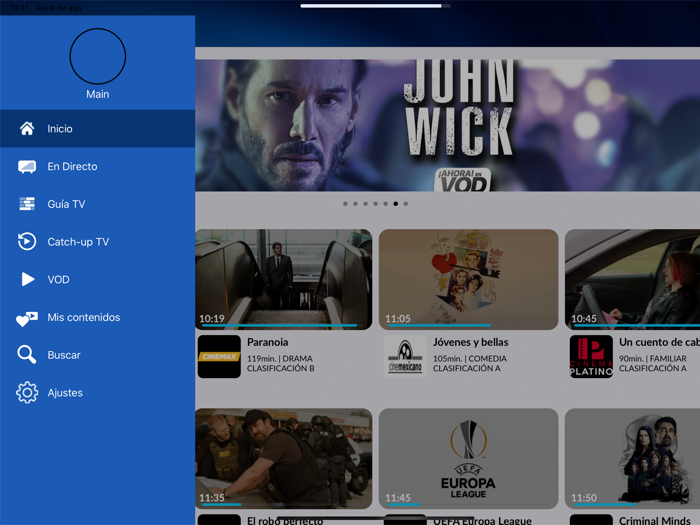
Task: Click the 105min. COMEDIA info text
Action: [470, 358]
